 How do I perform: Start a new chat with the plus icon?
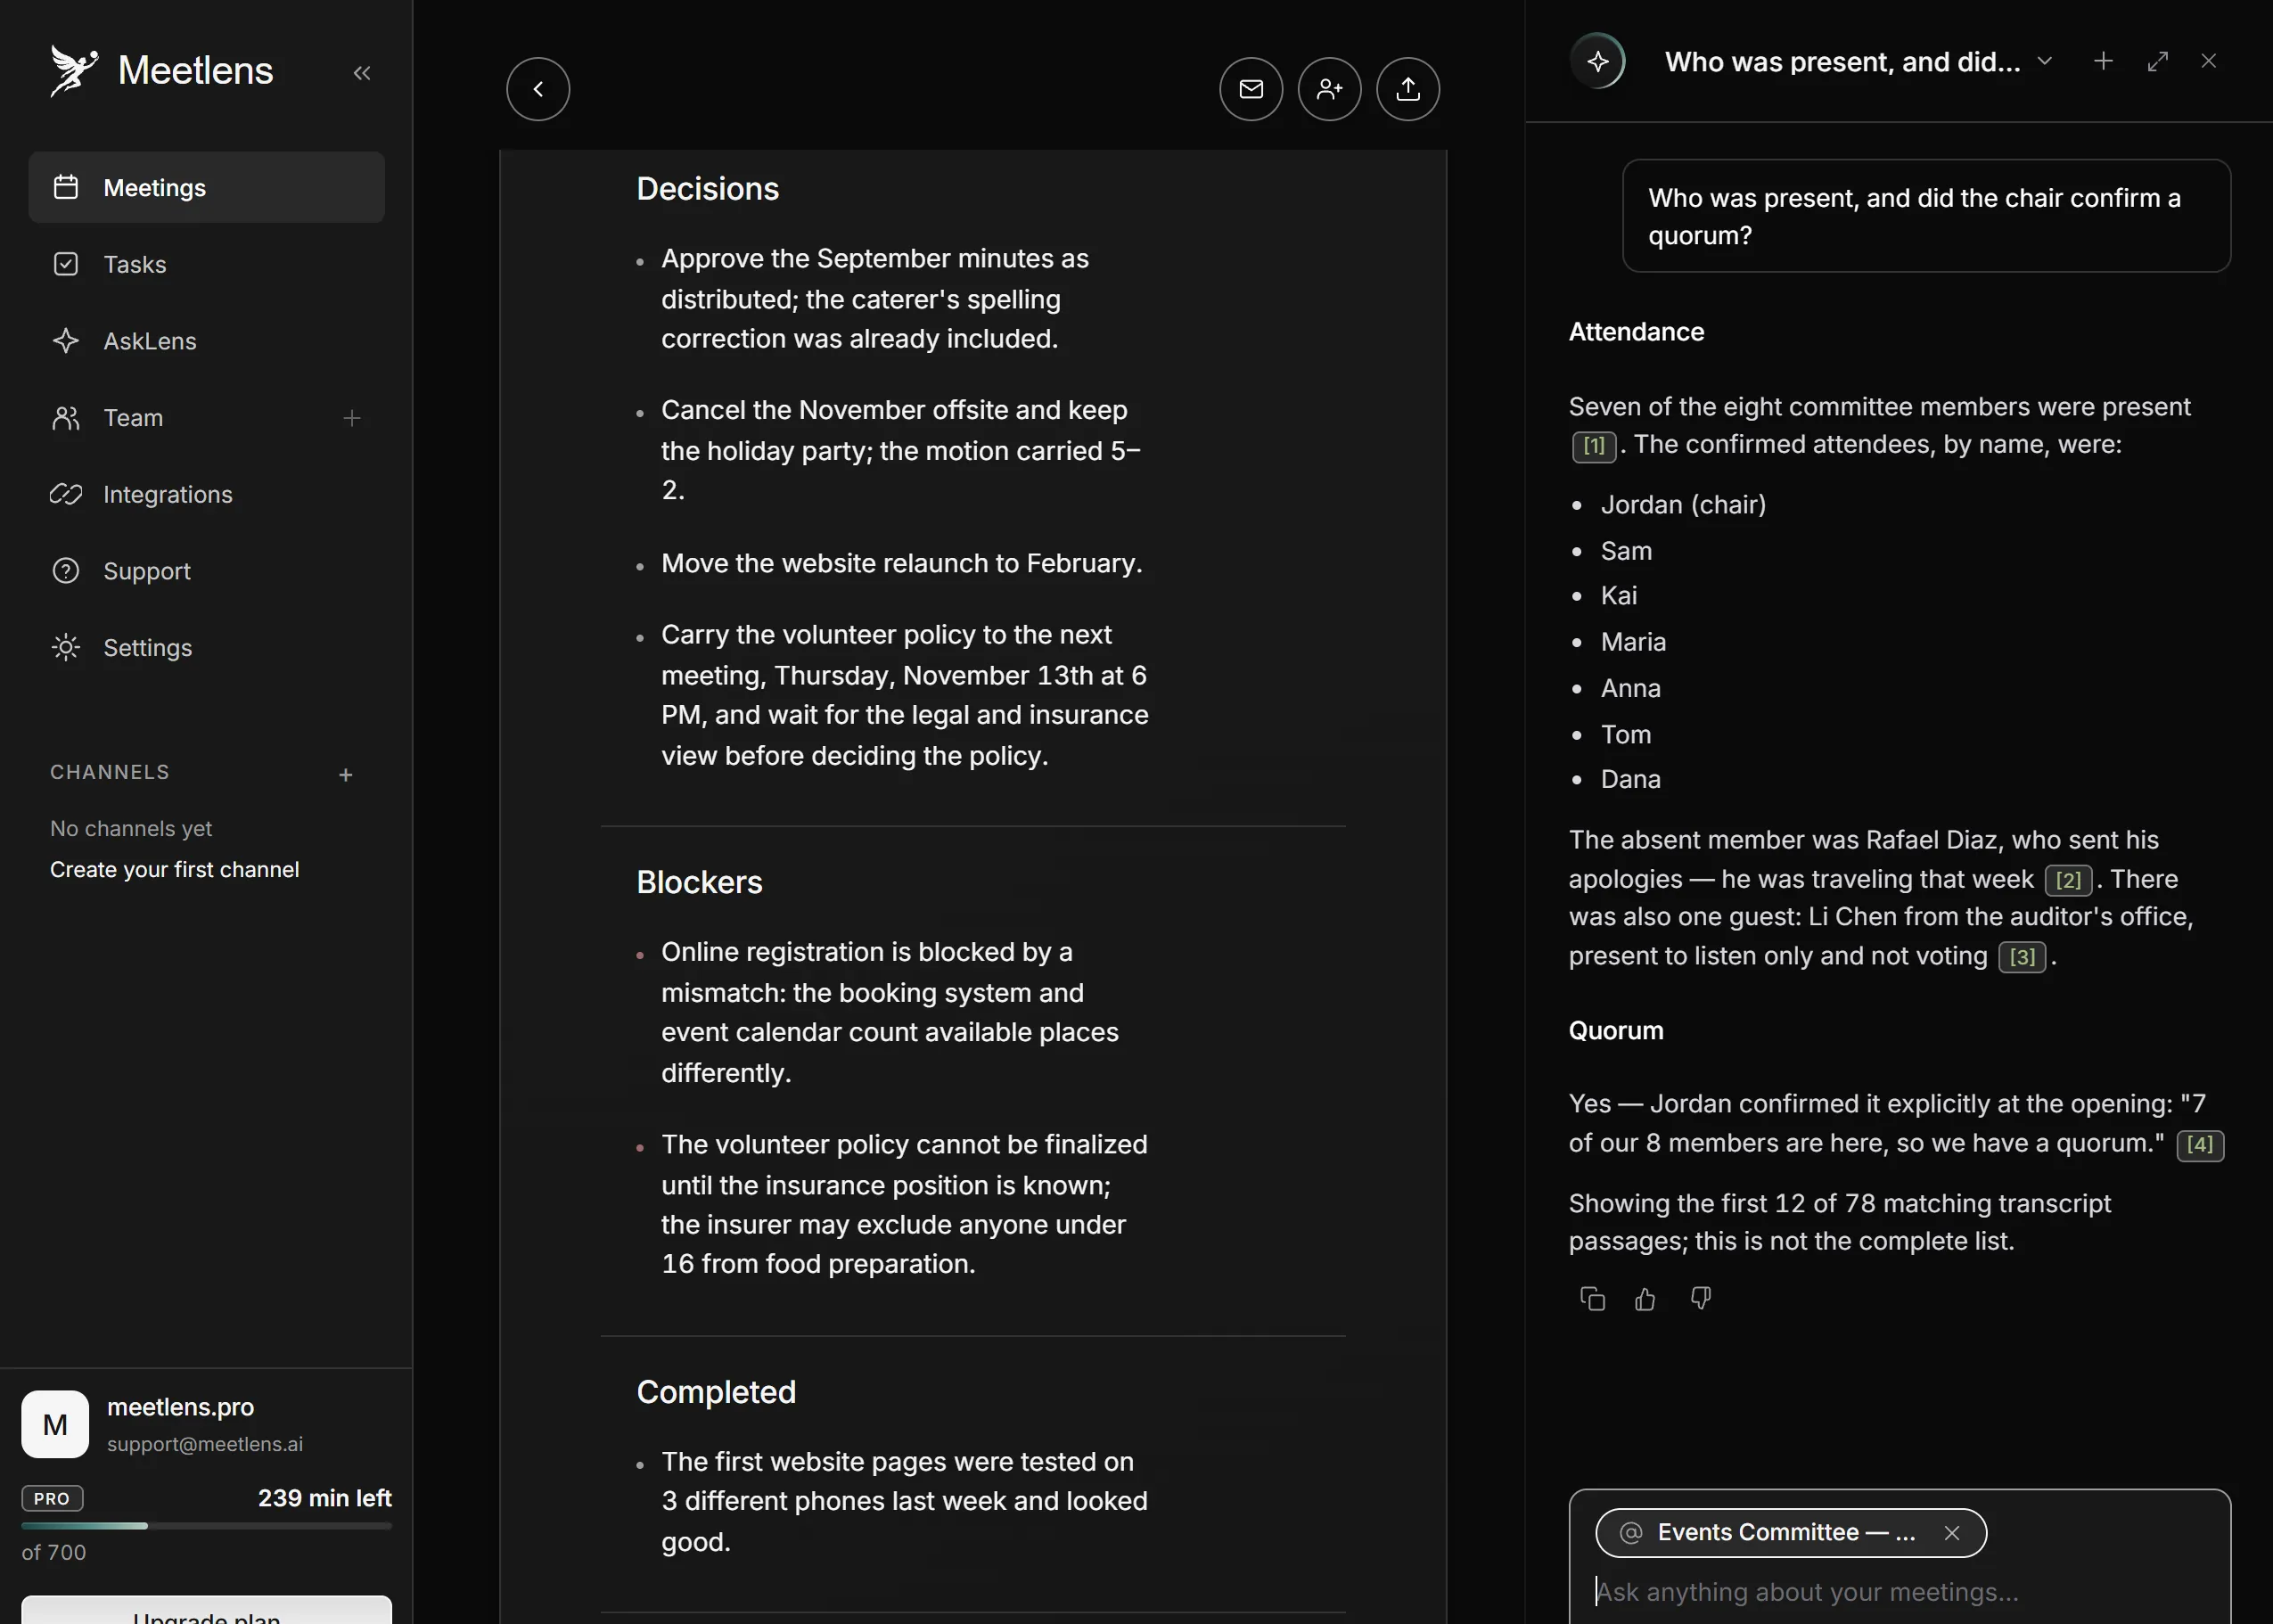click(x=2103, y=61)
